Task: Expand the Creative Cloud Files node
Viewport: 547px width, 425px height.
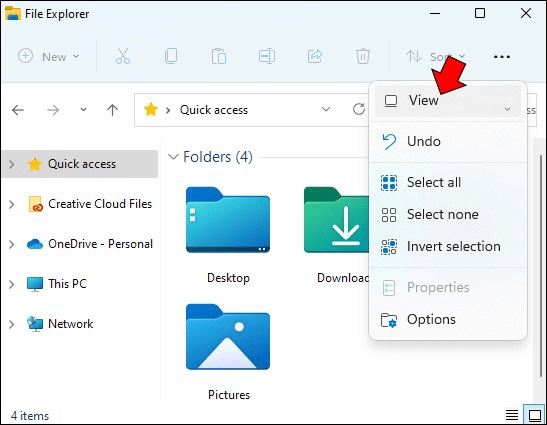Action: [12, 204]
